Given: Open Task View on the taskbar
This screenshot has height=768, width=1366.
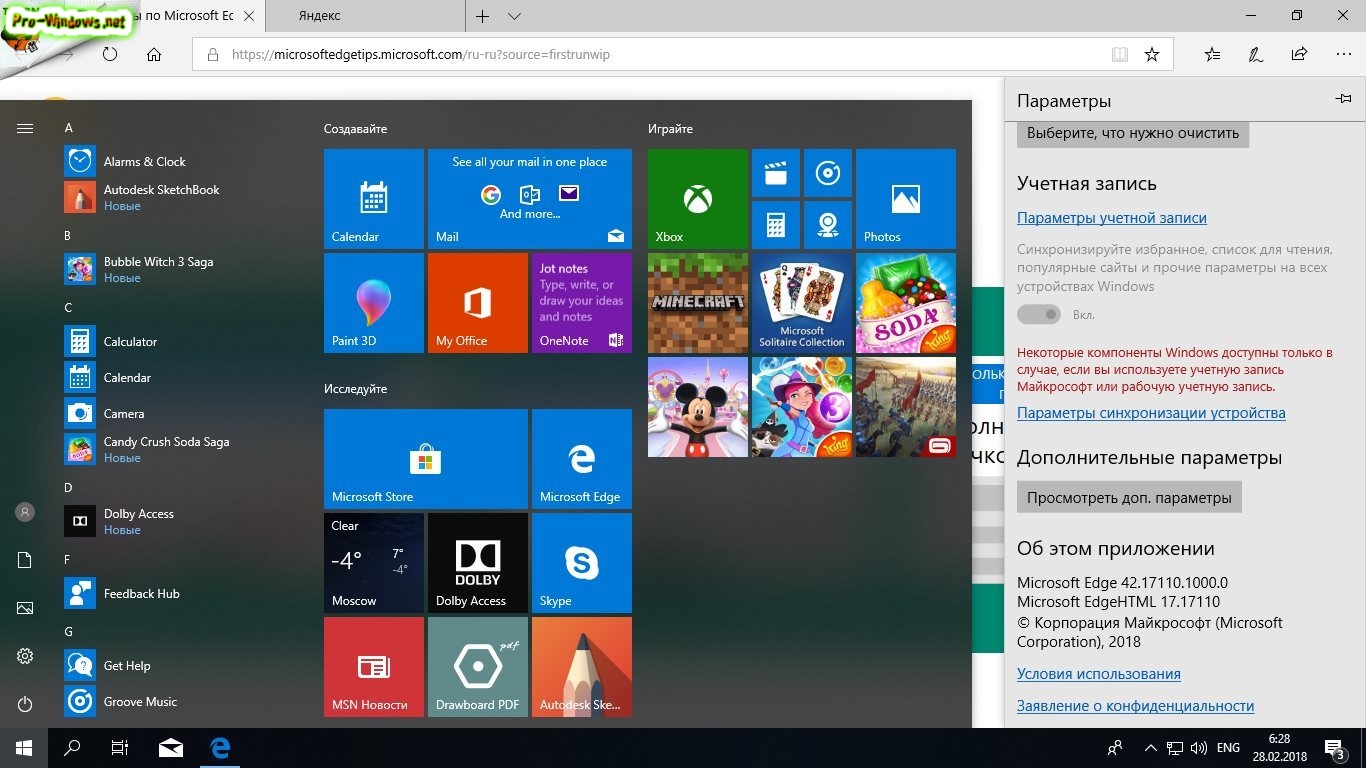Looking at the screenshot, I should coord(120,747).
